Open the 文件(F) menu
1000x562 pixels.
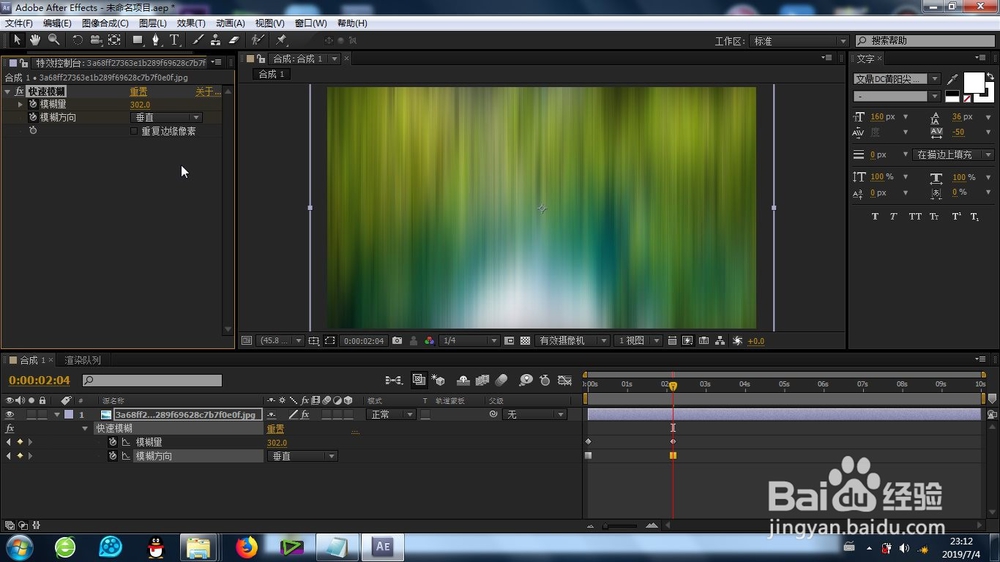tap(19, 23)
